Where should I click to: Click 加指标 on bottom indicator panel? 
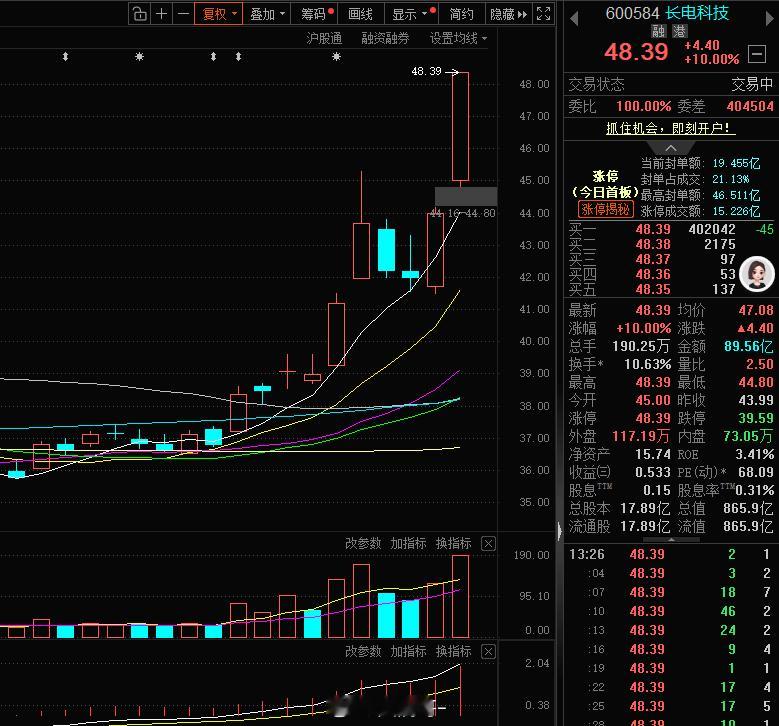[x=408, y=651]
